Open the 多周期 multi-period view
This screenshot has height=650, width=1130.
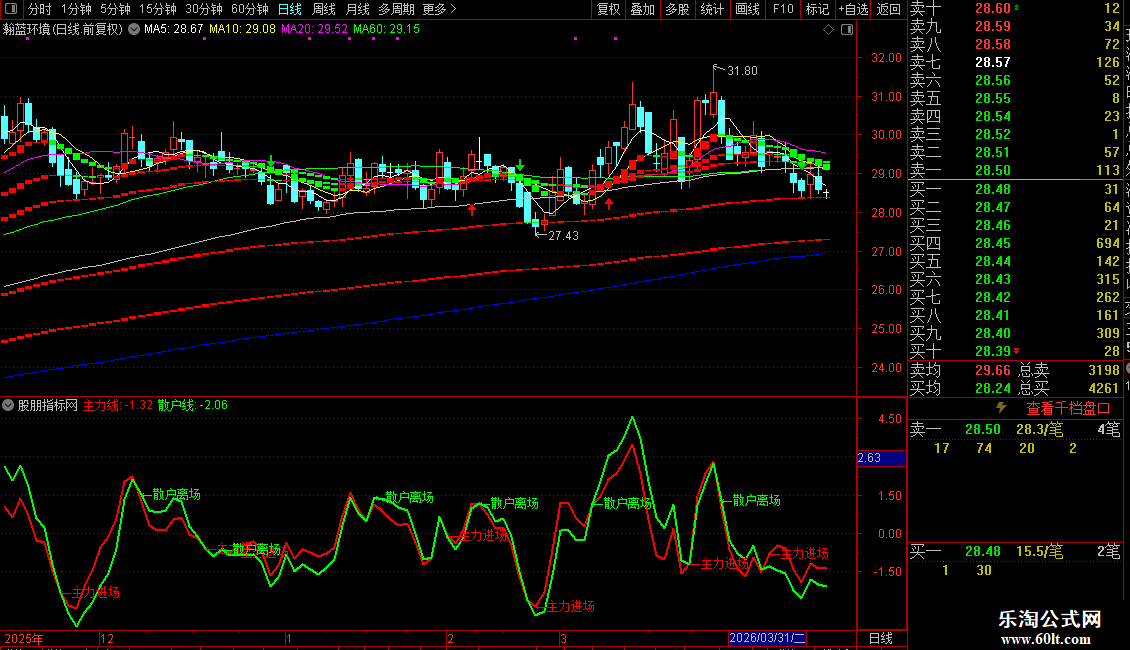[x=396, y=9]
